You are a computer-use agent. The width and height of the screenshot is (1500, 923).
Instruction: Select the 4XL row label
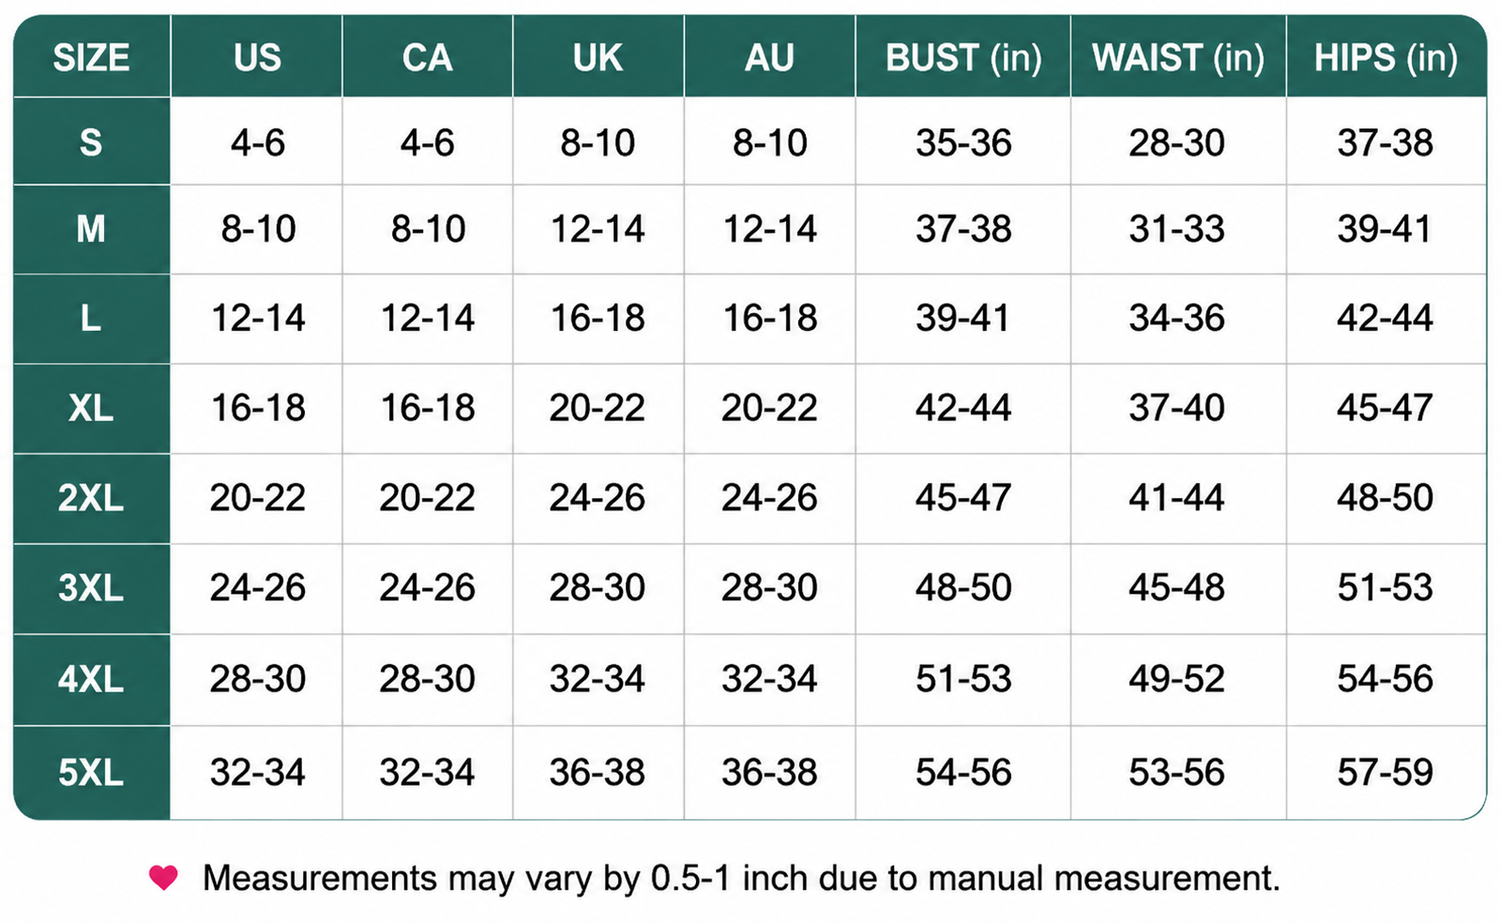(91, 679)
